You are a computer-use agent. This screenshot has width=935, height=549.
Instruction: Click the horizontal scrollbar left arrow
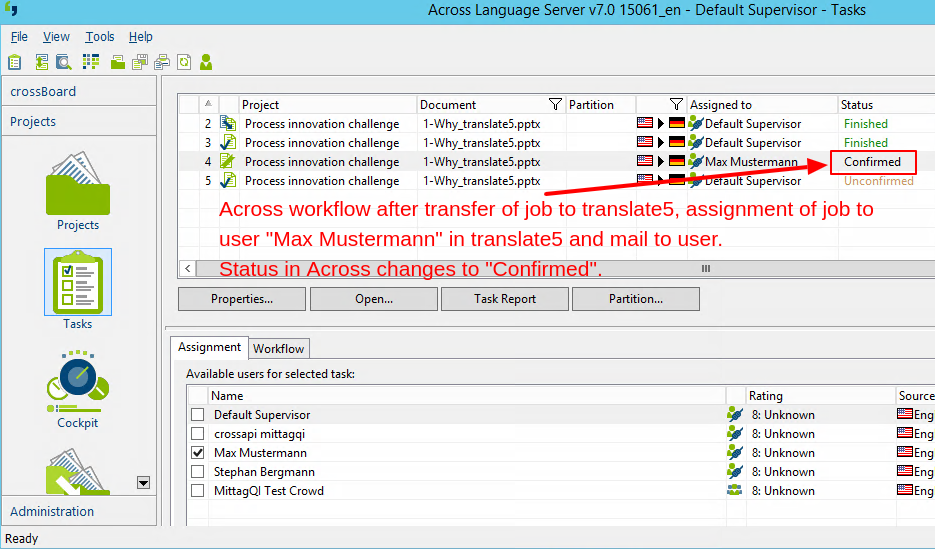click(x=187, y=268)
